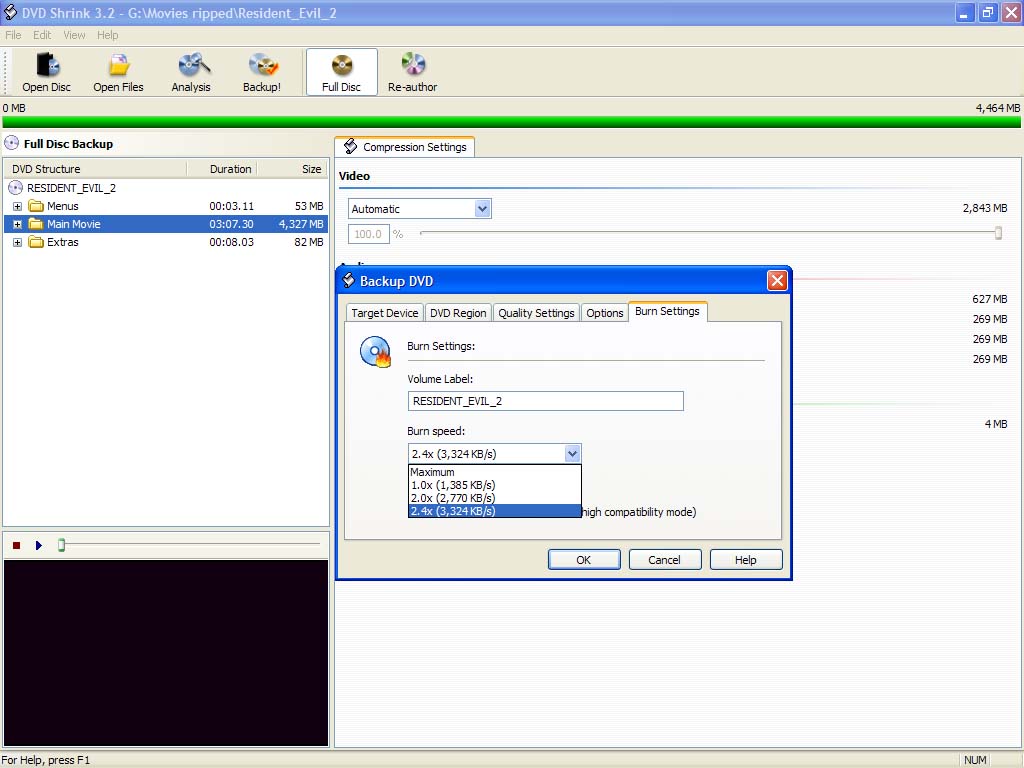The image size is (1024, 768).
Task: Switch to the Target Device tab
Action: (x=385, y=313)
